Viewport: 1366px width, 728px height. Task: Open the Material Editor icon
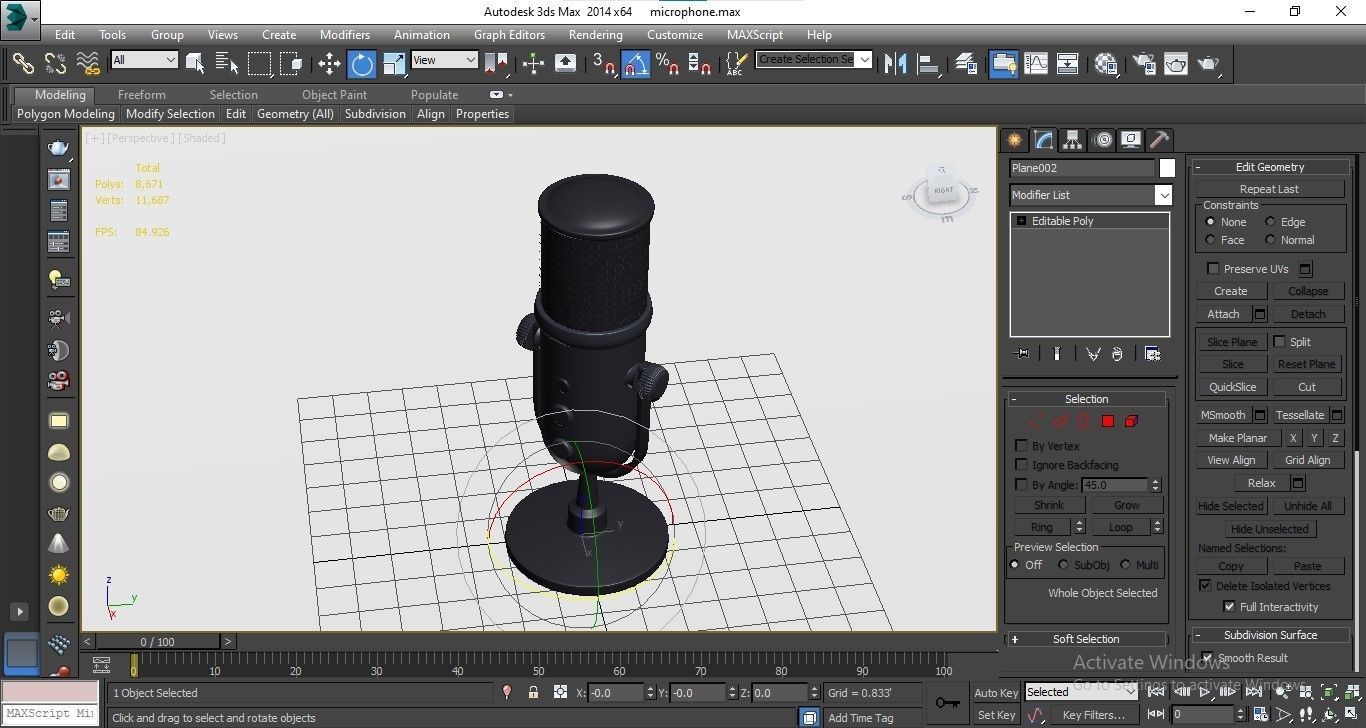[x=1105, y=63]
